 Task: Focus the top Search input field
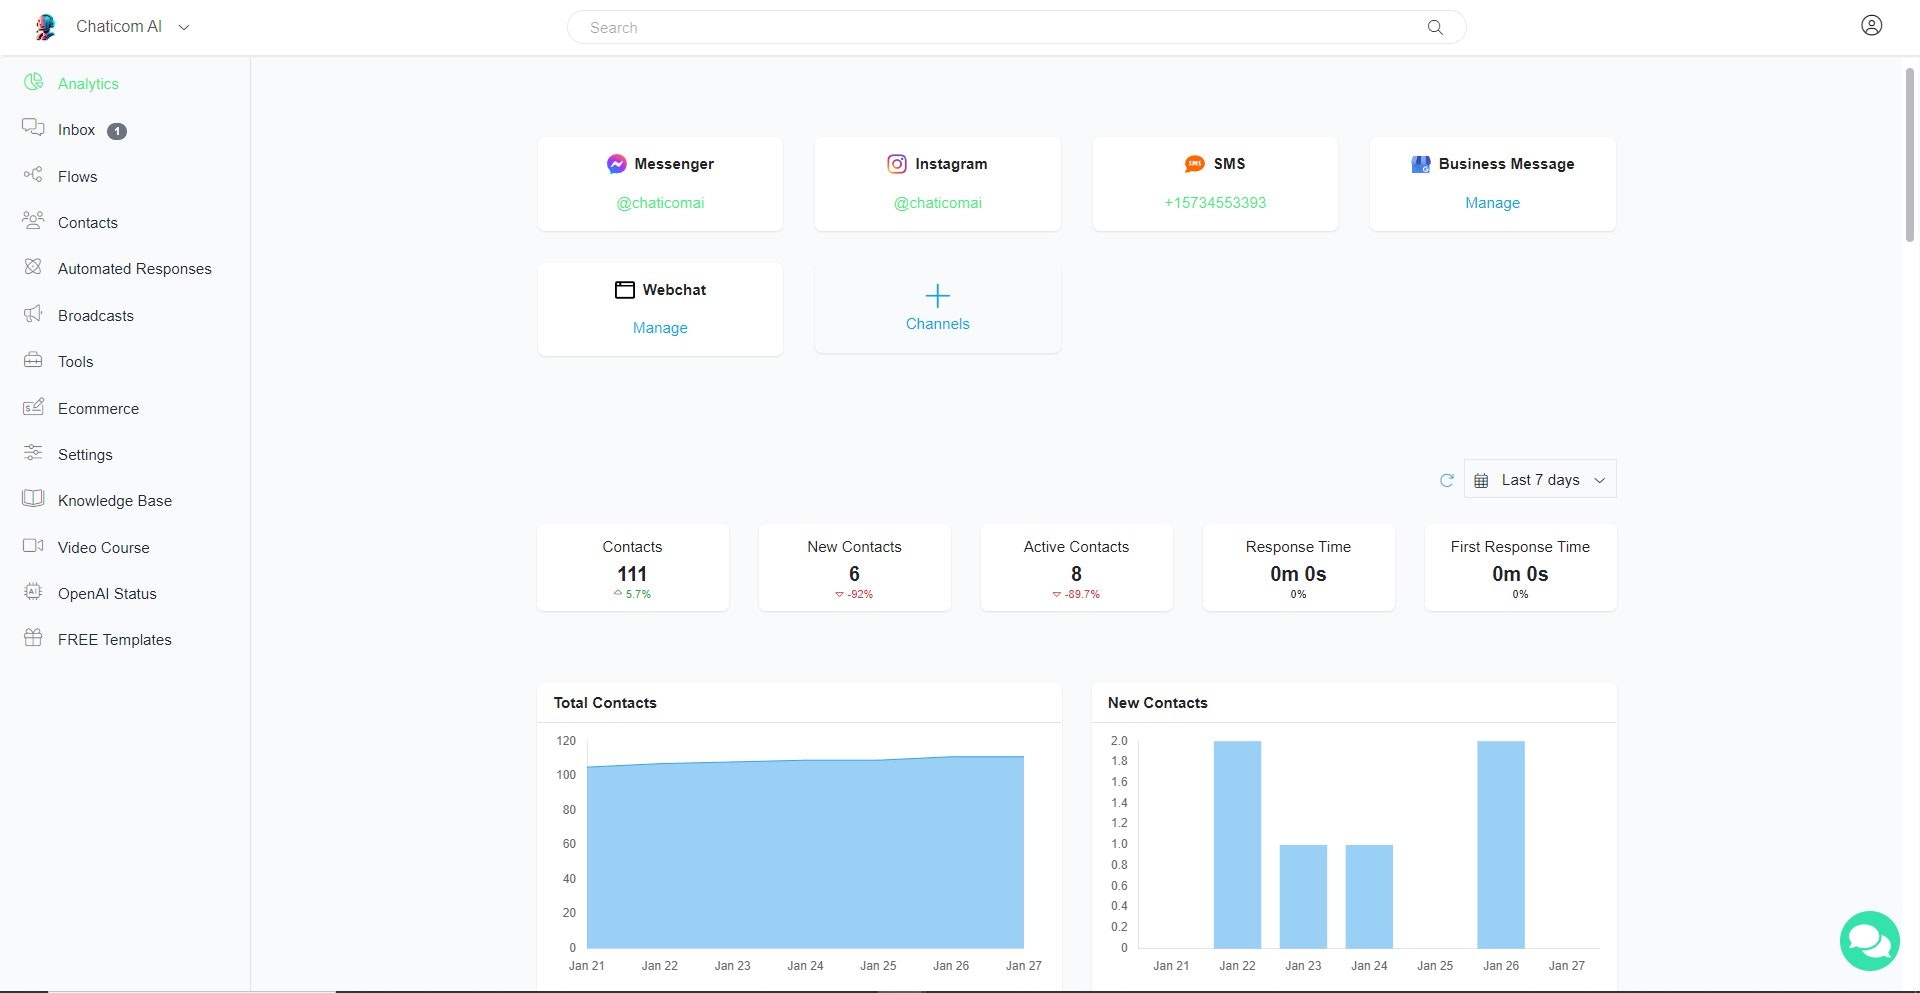(x=1000, y=28)
